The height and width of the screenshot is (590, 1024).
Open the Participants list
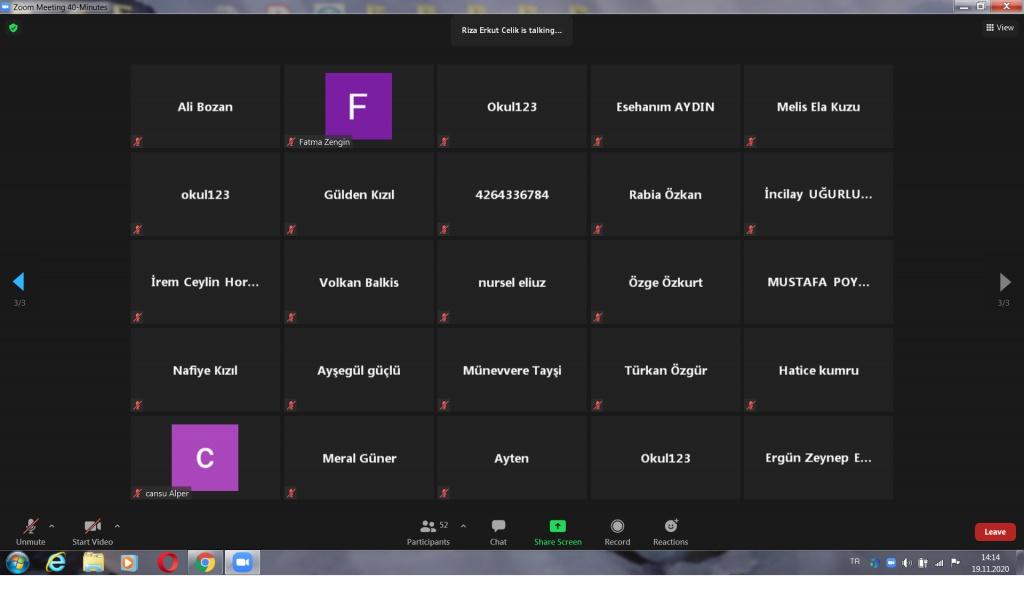429,527
